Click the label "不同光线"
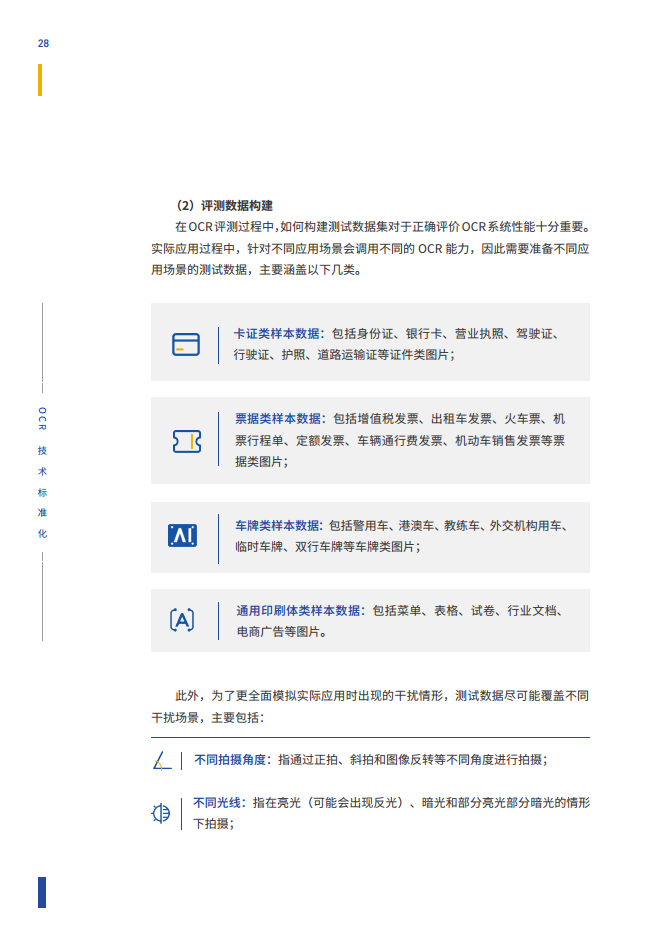Screen dimensions: 665x944 (x=219, y=803)
